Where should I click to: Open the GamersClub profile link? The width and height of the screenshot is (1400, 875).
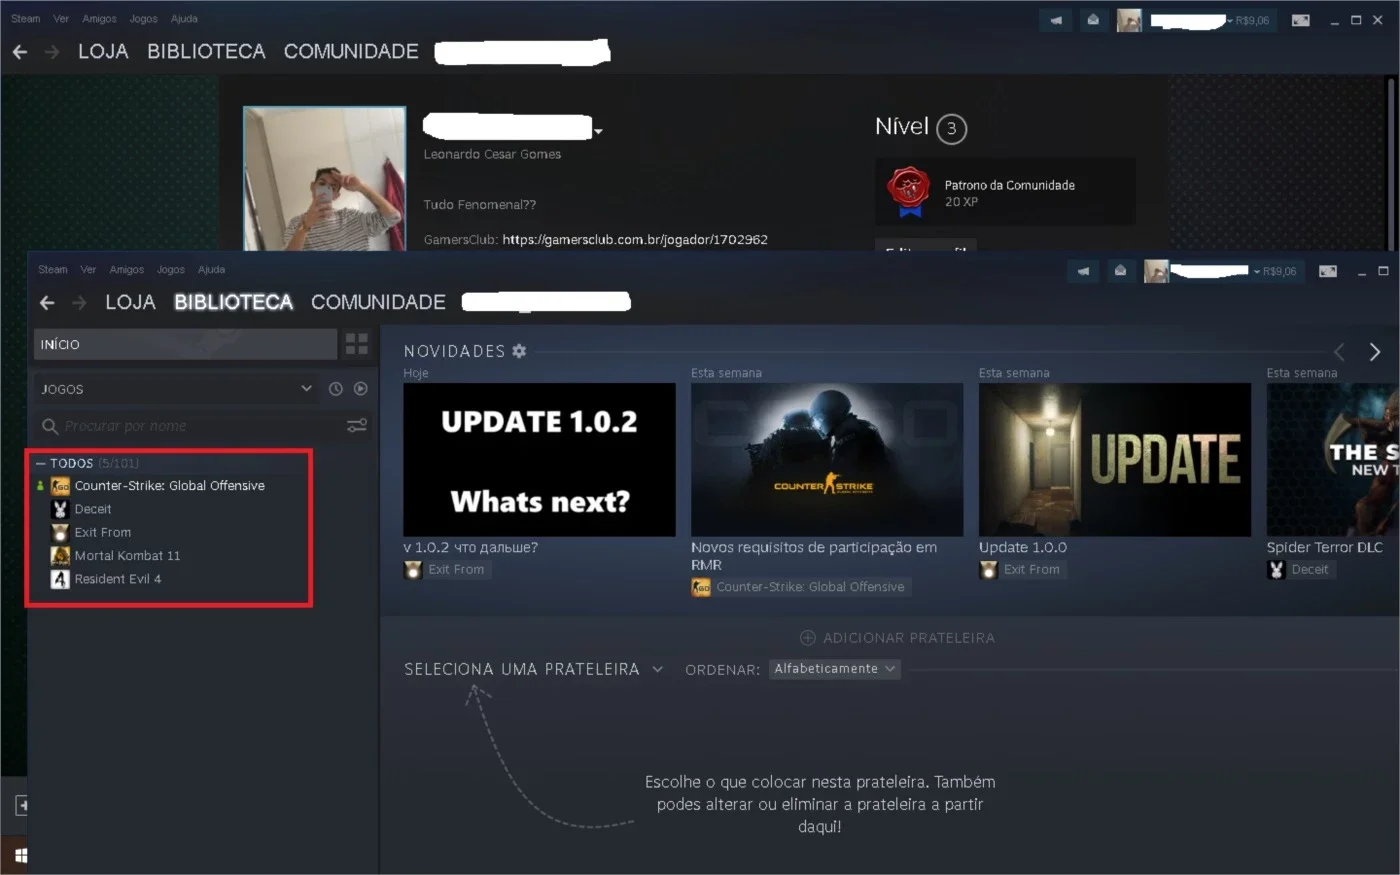click(635, 240)
